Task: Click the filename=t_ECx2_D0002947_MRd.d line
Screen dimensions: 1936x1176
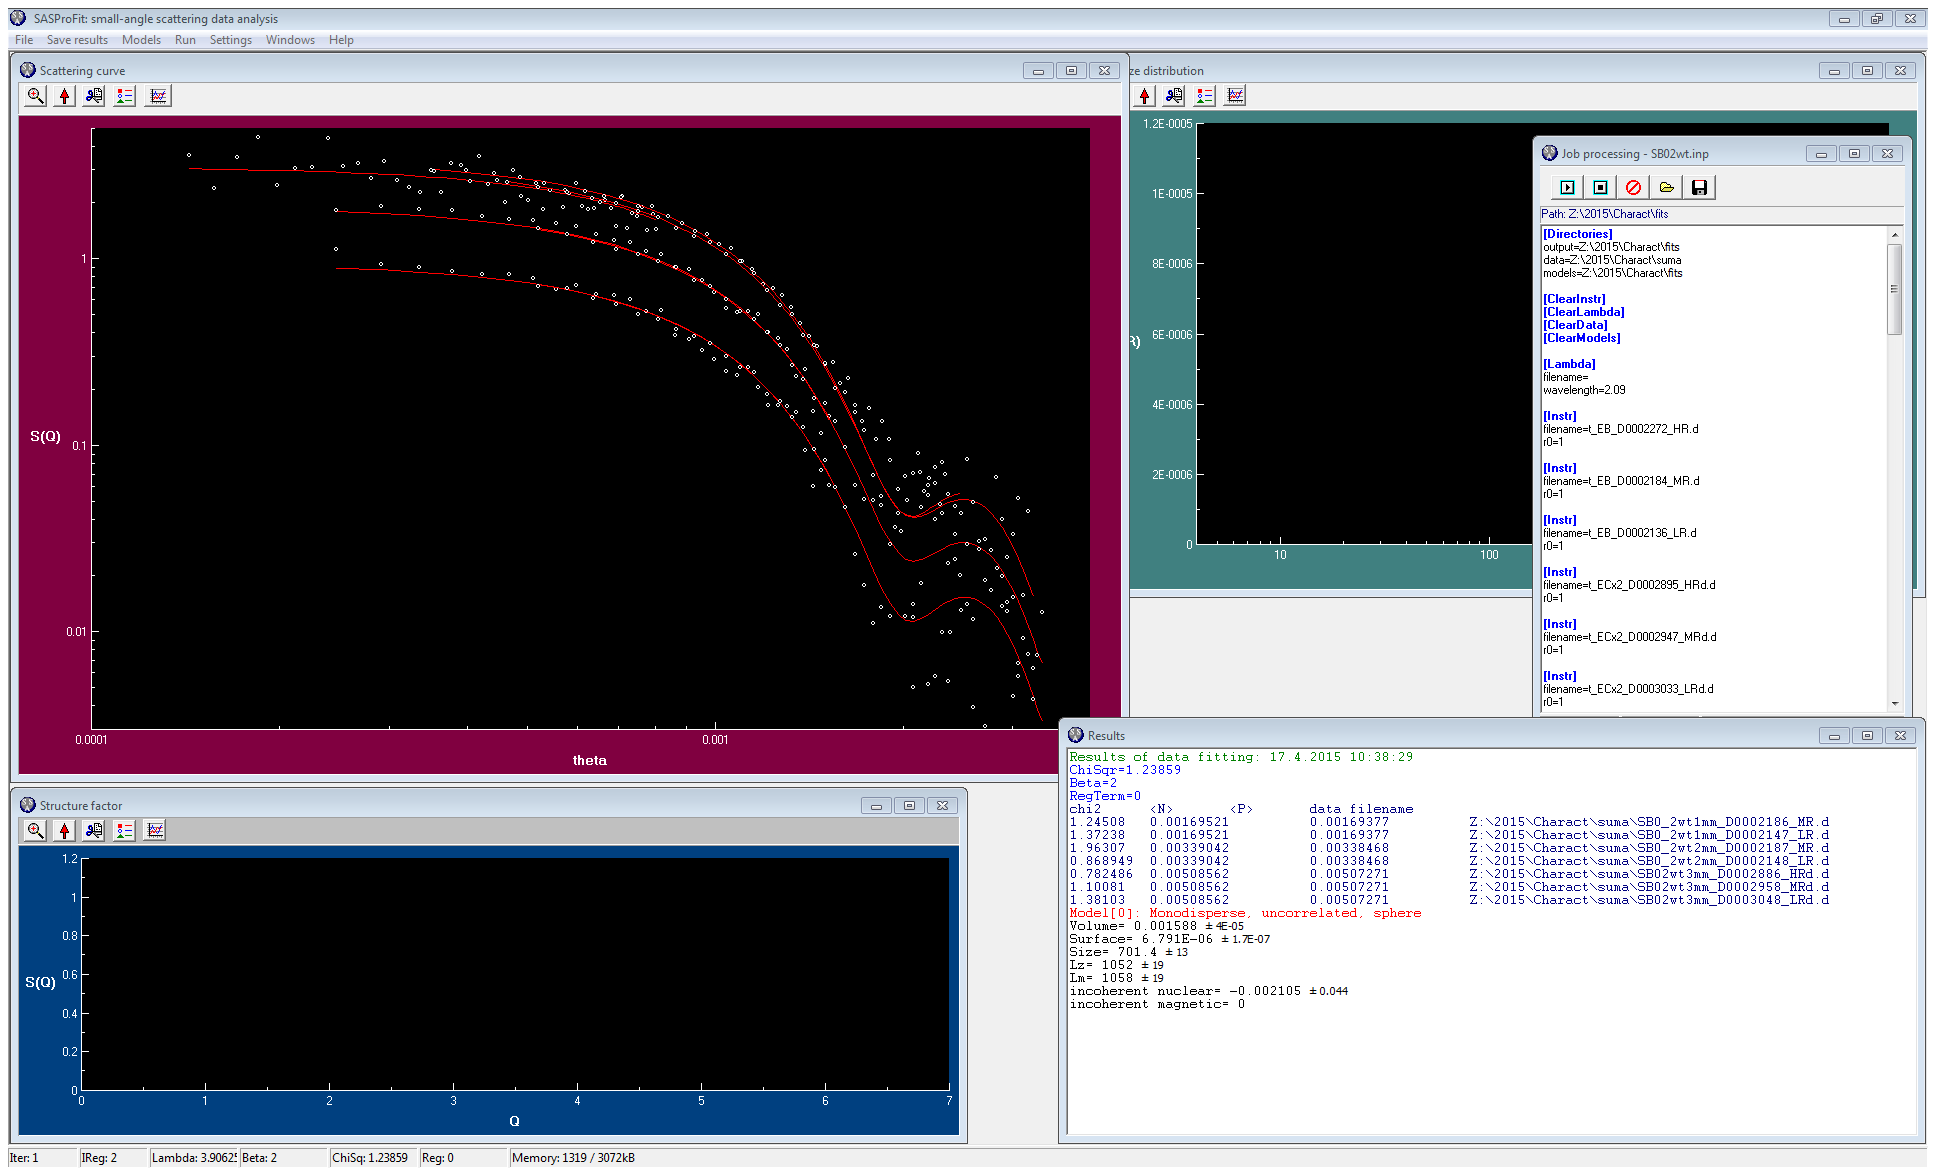Action: [x=1629, y=637]
